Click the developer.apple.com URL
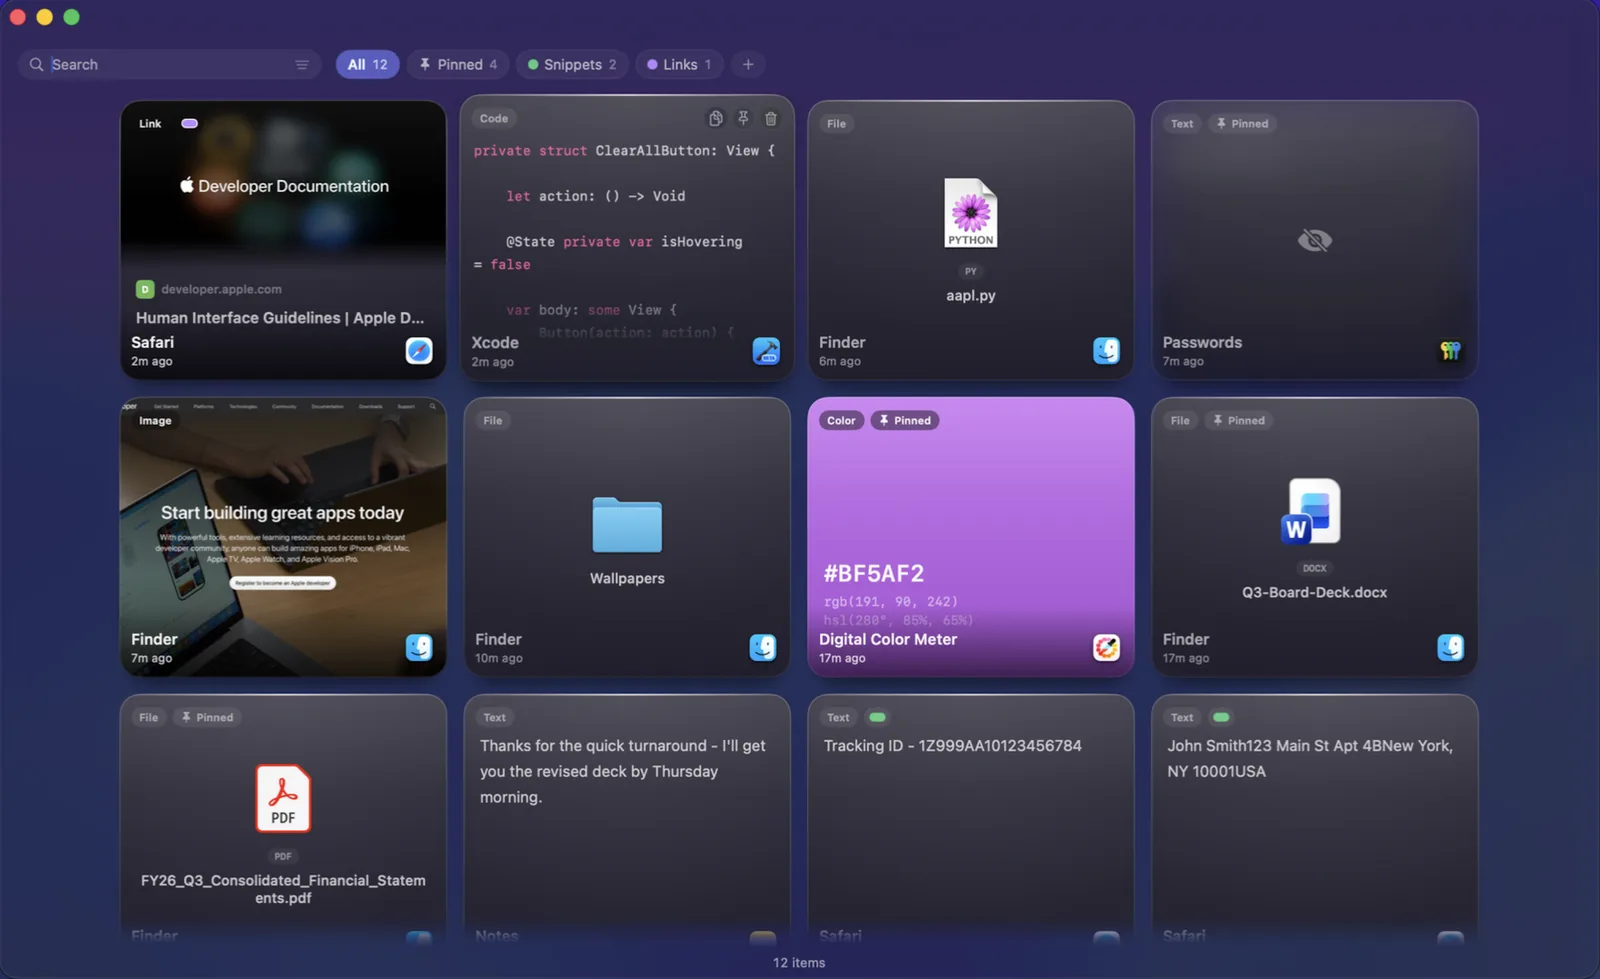1600x979 pixels. [x=221, y=290]
